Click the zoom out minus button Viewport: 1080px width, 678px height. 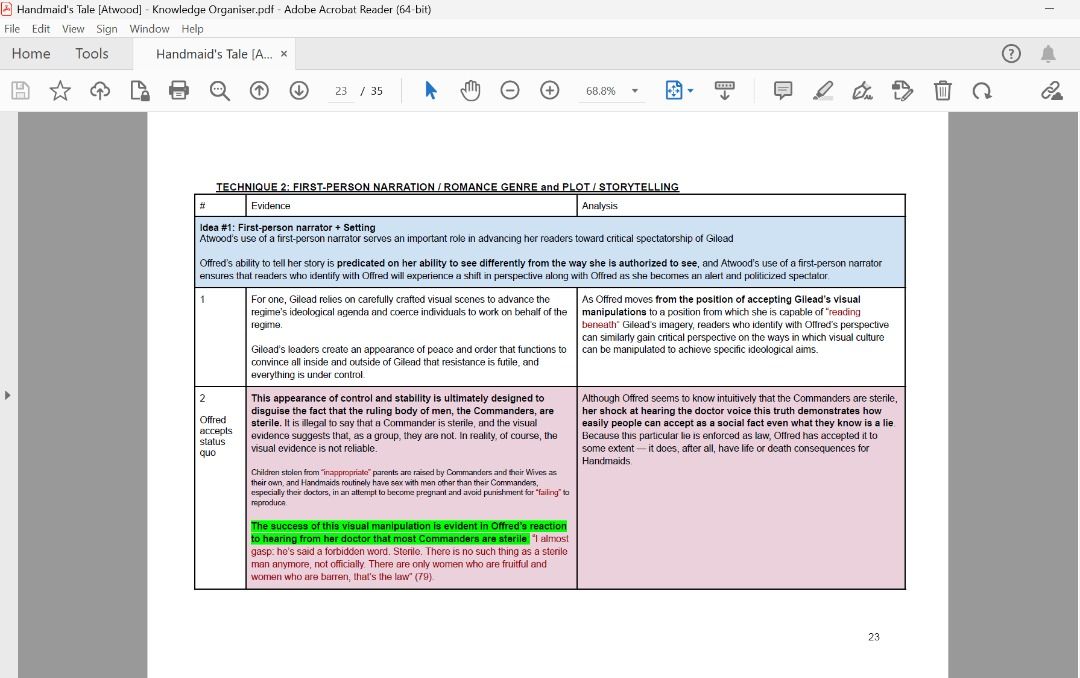tap(510, 90)
